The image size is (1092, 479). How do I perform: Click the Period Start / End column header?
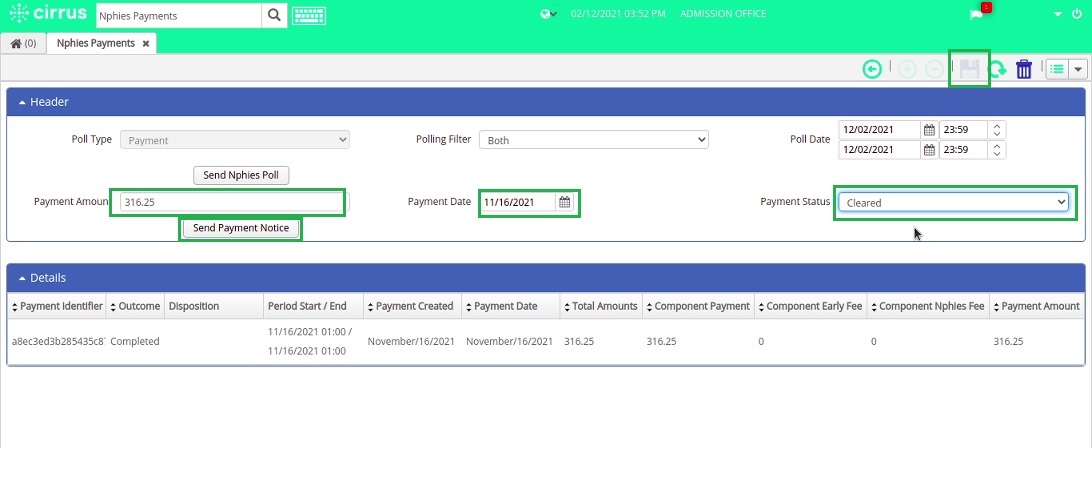coord(313,306)
